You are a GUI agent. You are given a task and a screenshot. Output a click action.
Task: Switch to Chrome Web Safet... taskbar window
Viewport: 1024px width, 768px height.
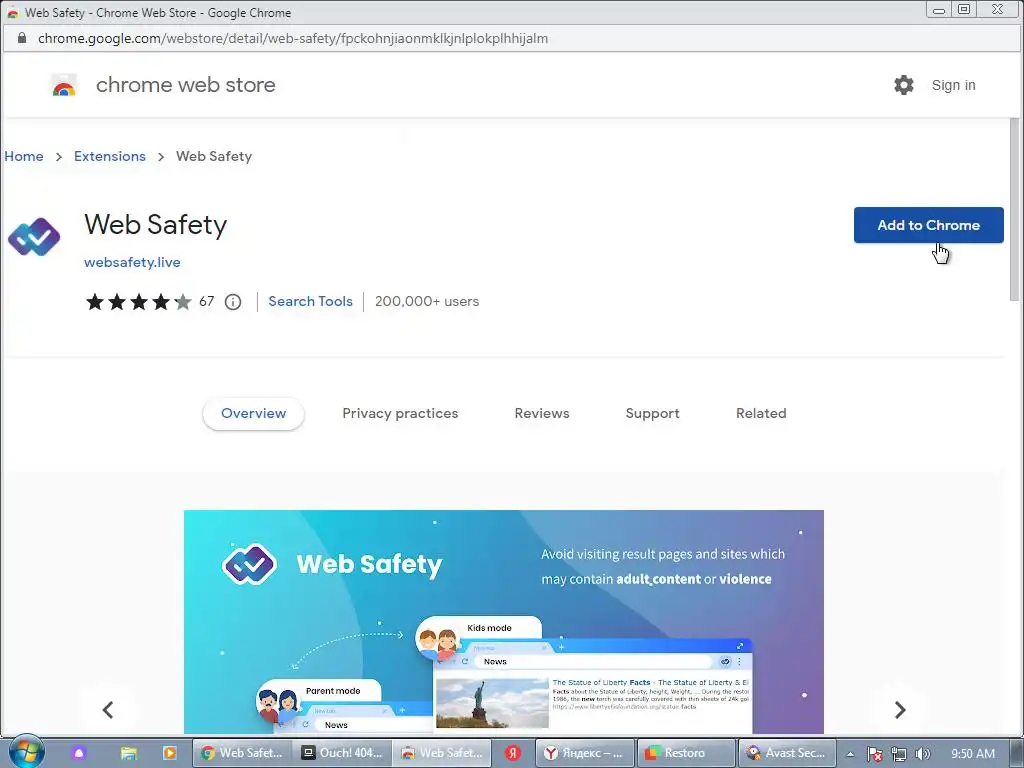click(242, 753)
